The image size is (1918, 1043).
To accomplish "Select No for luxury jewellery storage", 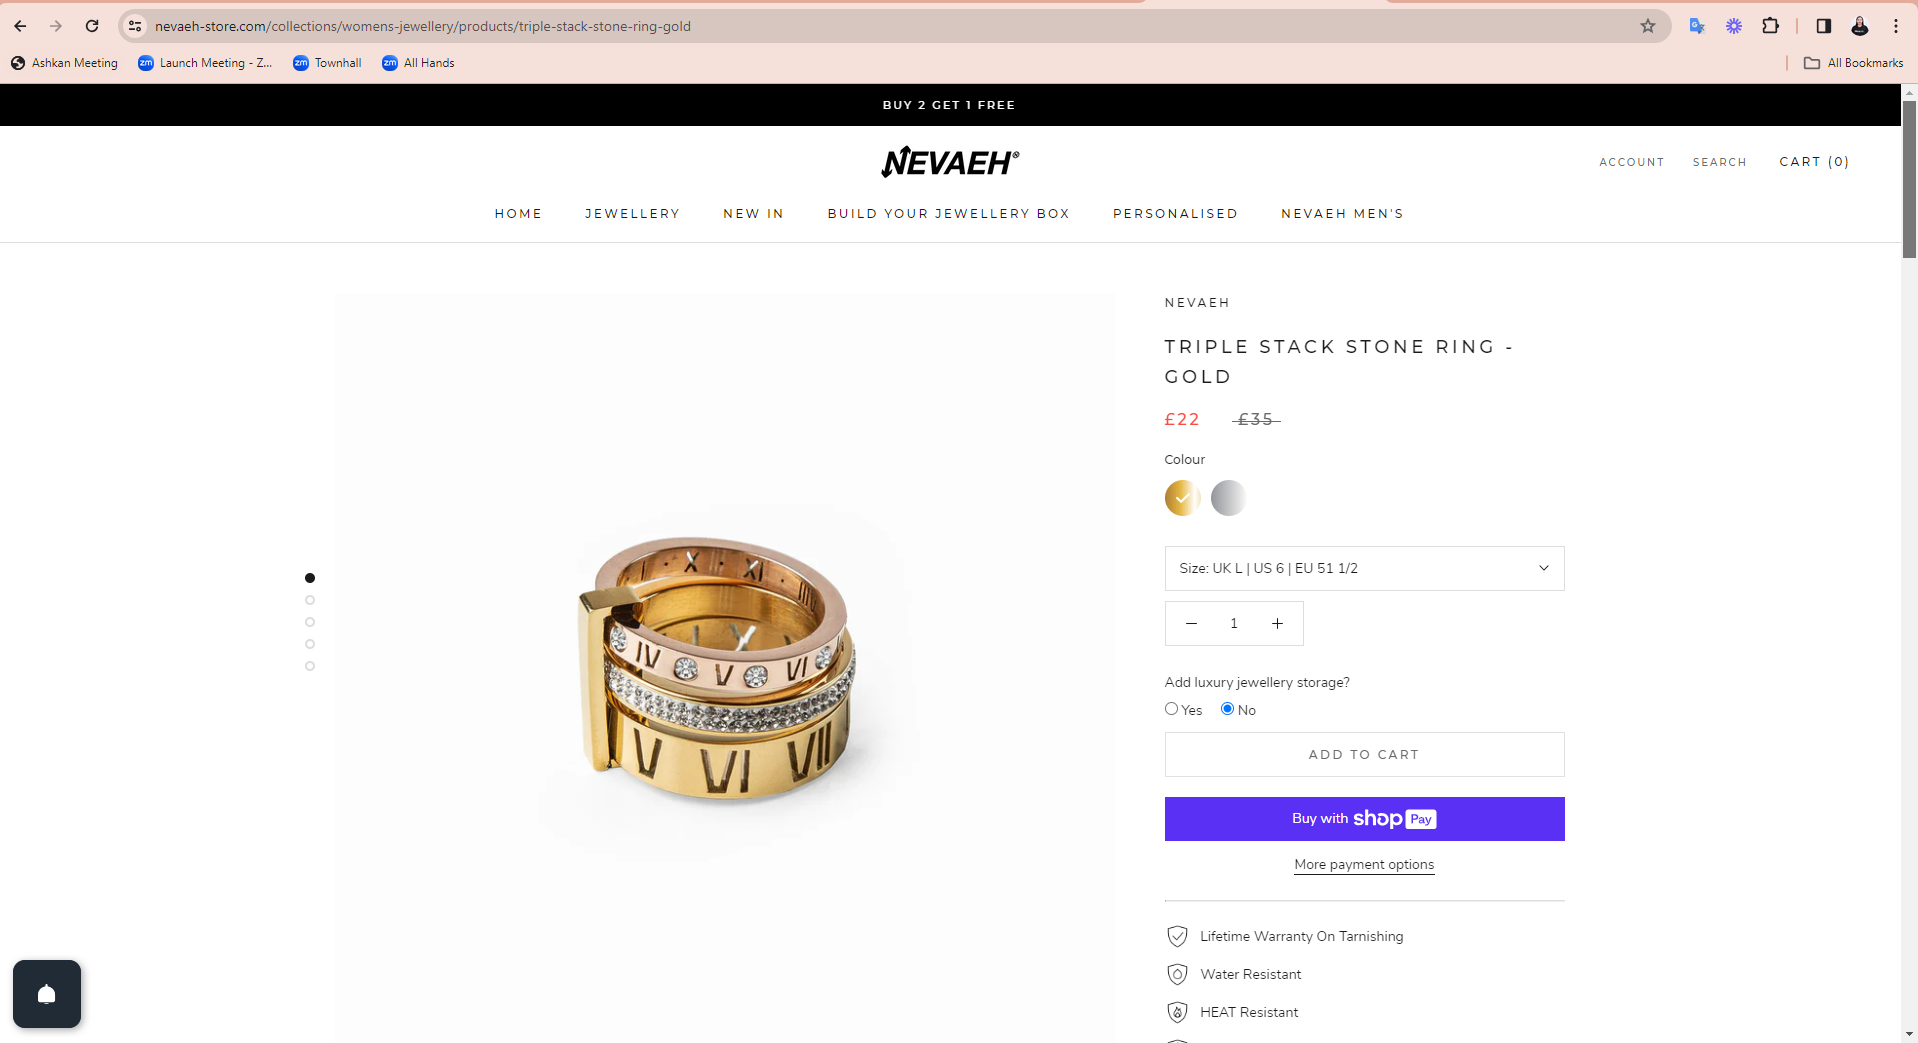I will [x=1227, y=709].
